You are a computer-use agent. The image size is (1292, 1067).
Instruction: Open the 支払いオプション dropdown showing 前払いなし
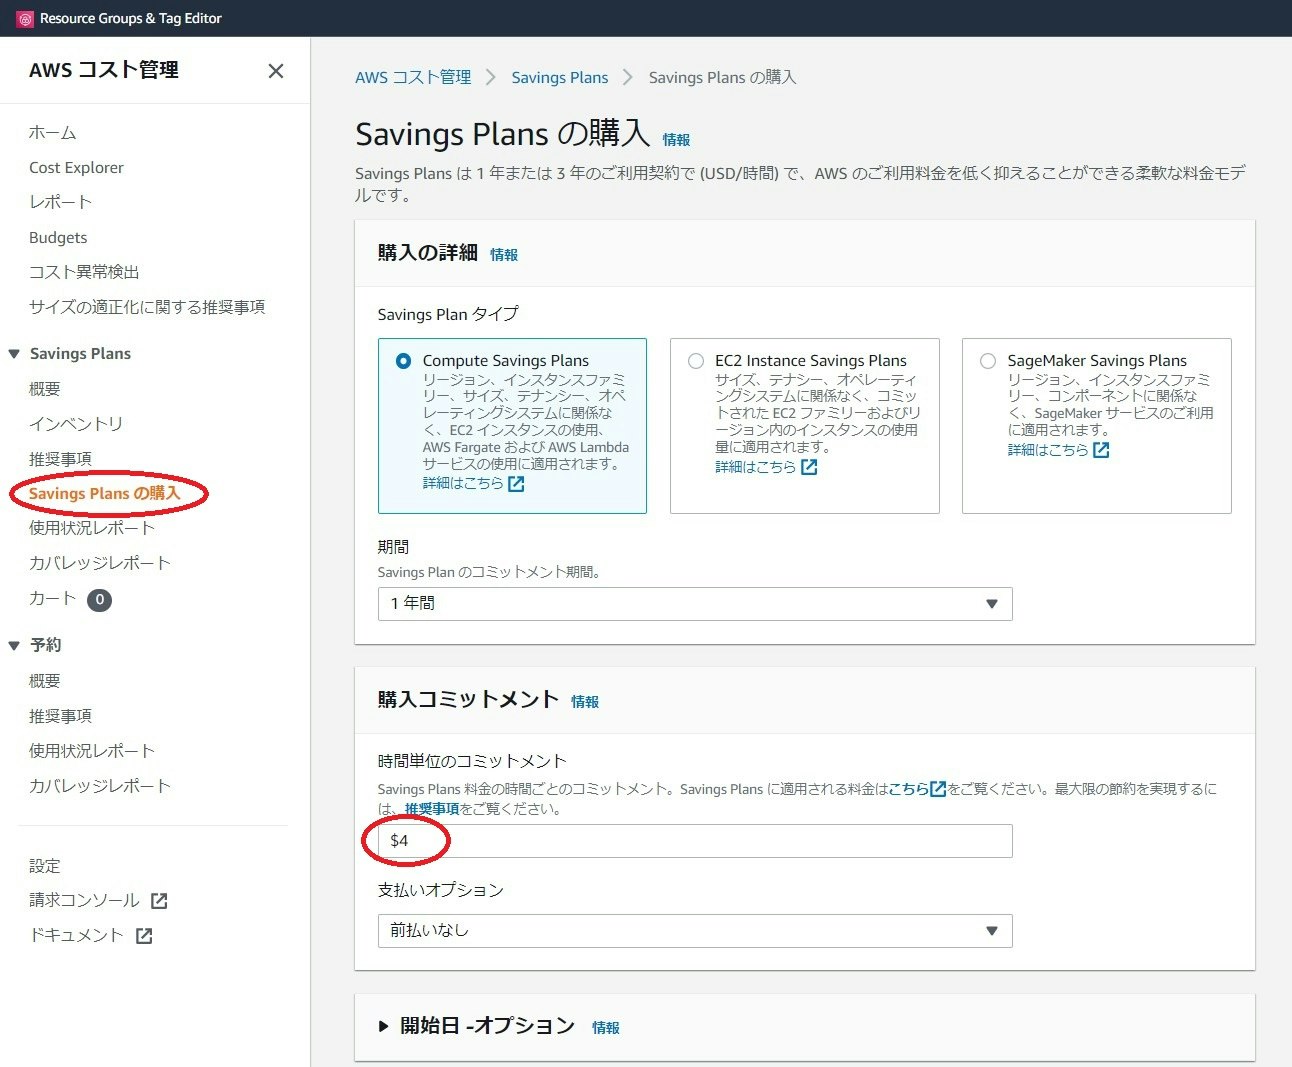[695, 931]
